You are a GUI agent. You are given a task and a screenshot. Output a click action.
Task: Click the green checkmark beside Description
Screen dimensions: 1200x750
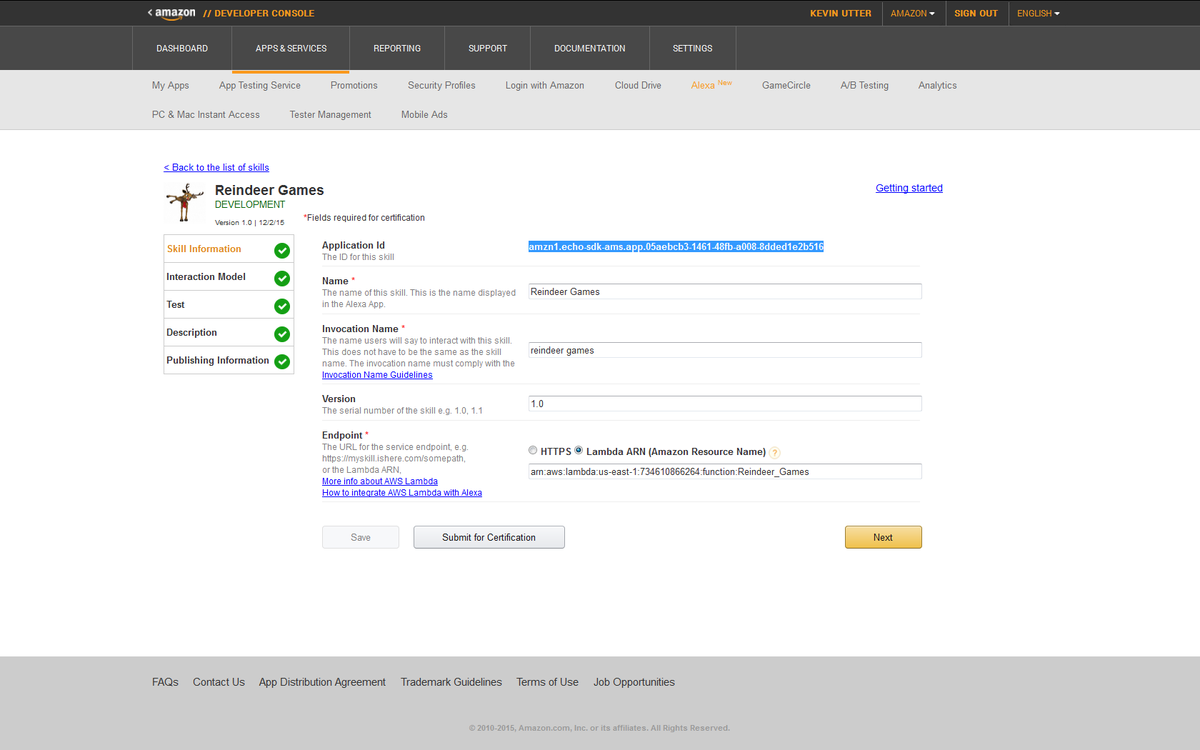point(282,334)
